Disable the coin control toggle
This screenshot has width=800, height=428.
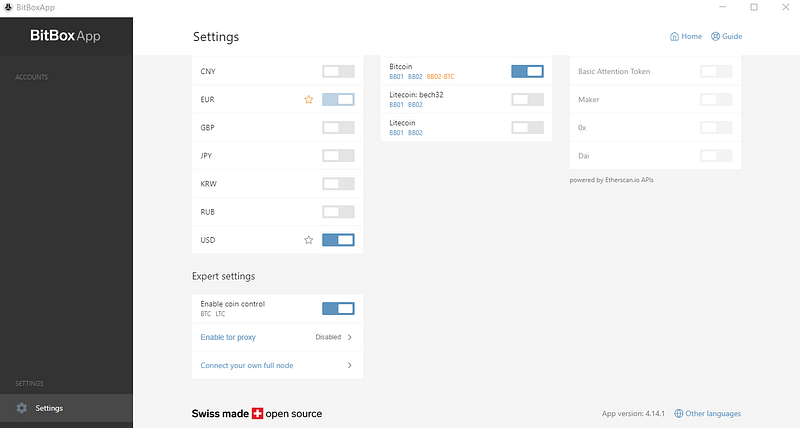pyautogui.click(x=338, y=309)
